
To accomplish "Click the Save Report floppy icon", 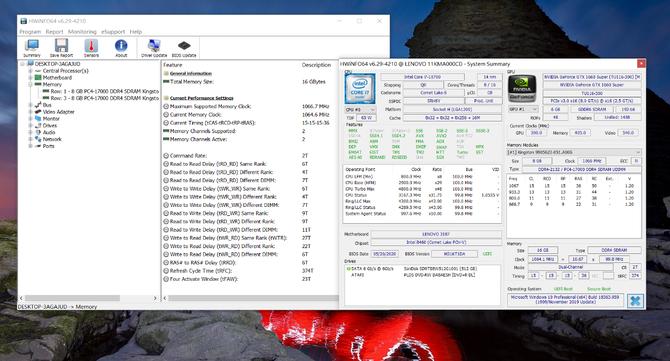I will point(61,48).
